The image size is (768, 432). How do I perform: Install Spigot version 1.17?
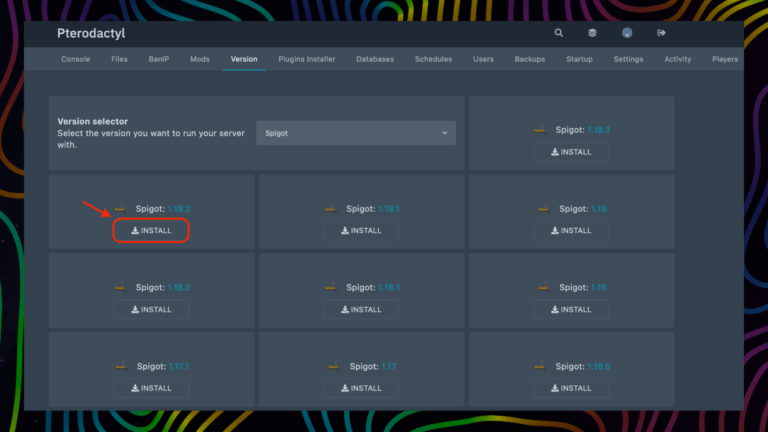point(361,388)
